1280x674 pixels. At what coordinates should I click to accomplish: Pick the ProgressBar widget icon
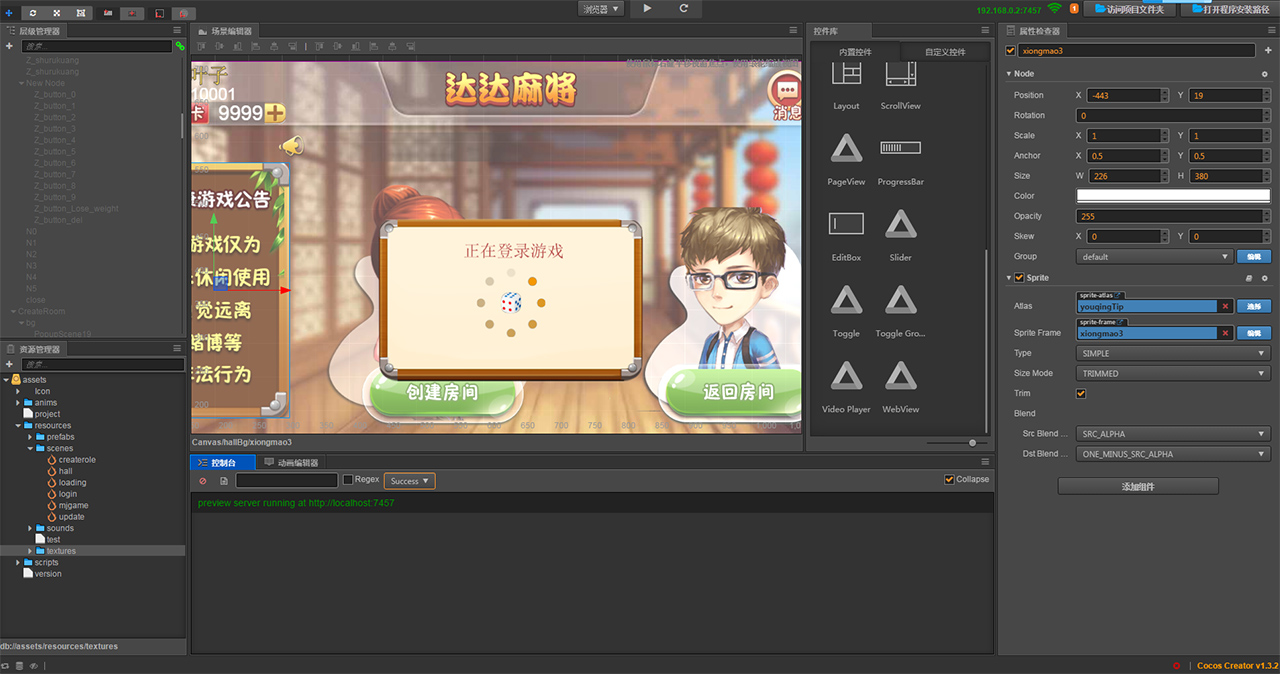point(900,154)
